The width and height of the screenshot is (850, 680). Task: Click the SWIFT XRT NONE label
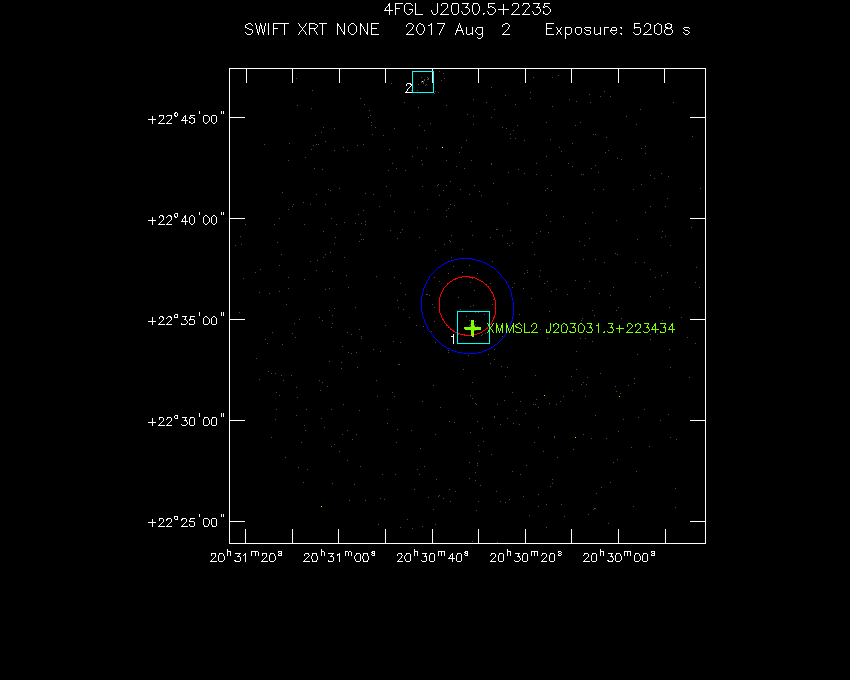click(312, 29)
